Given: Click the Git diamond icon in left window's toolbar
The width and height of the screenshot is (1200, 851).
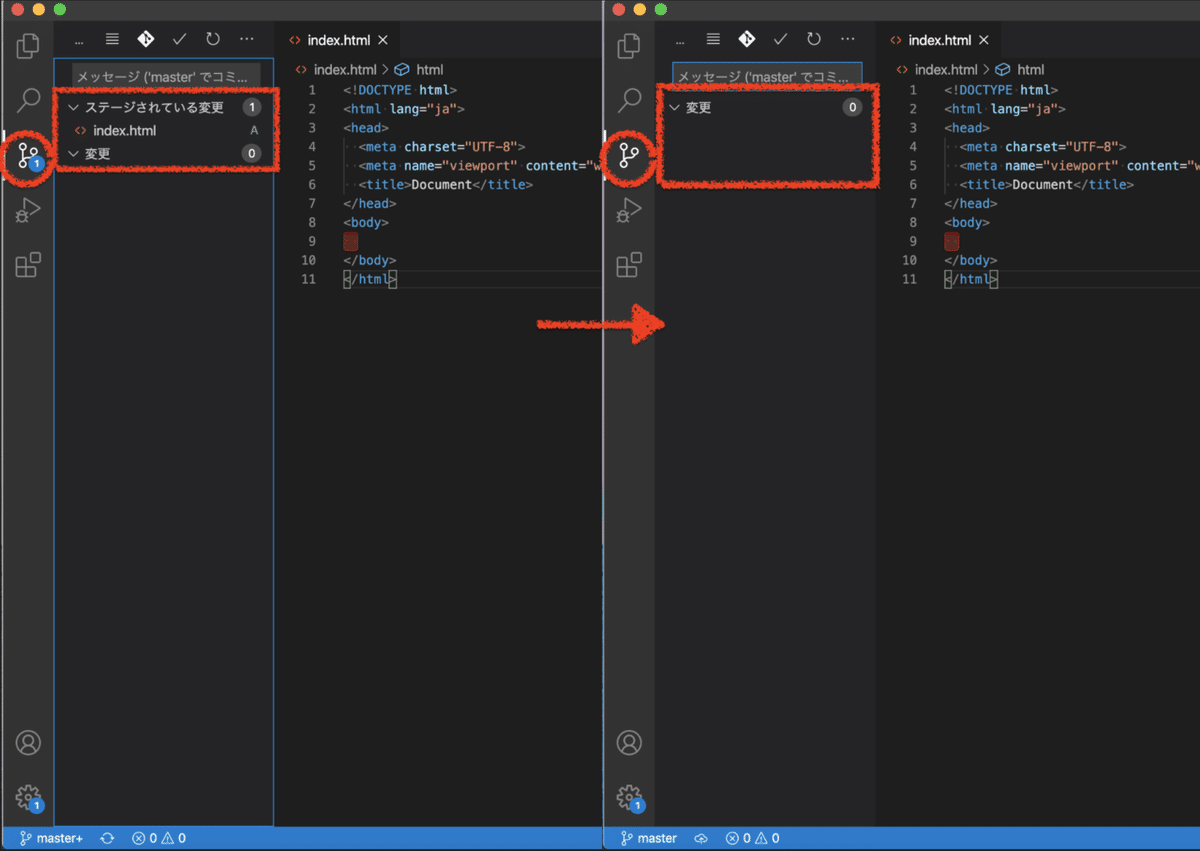Looking at the screenshot, I should point(146,40).
